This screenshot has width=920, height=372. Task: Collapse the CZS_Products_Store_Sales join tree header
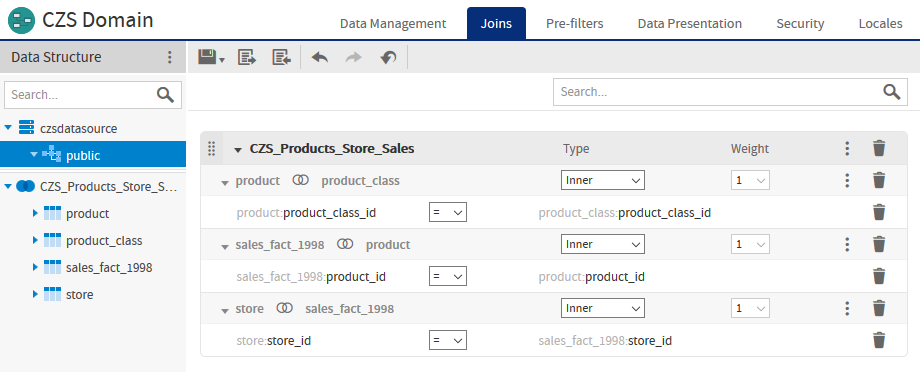tap(238, 150)
